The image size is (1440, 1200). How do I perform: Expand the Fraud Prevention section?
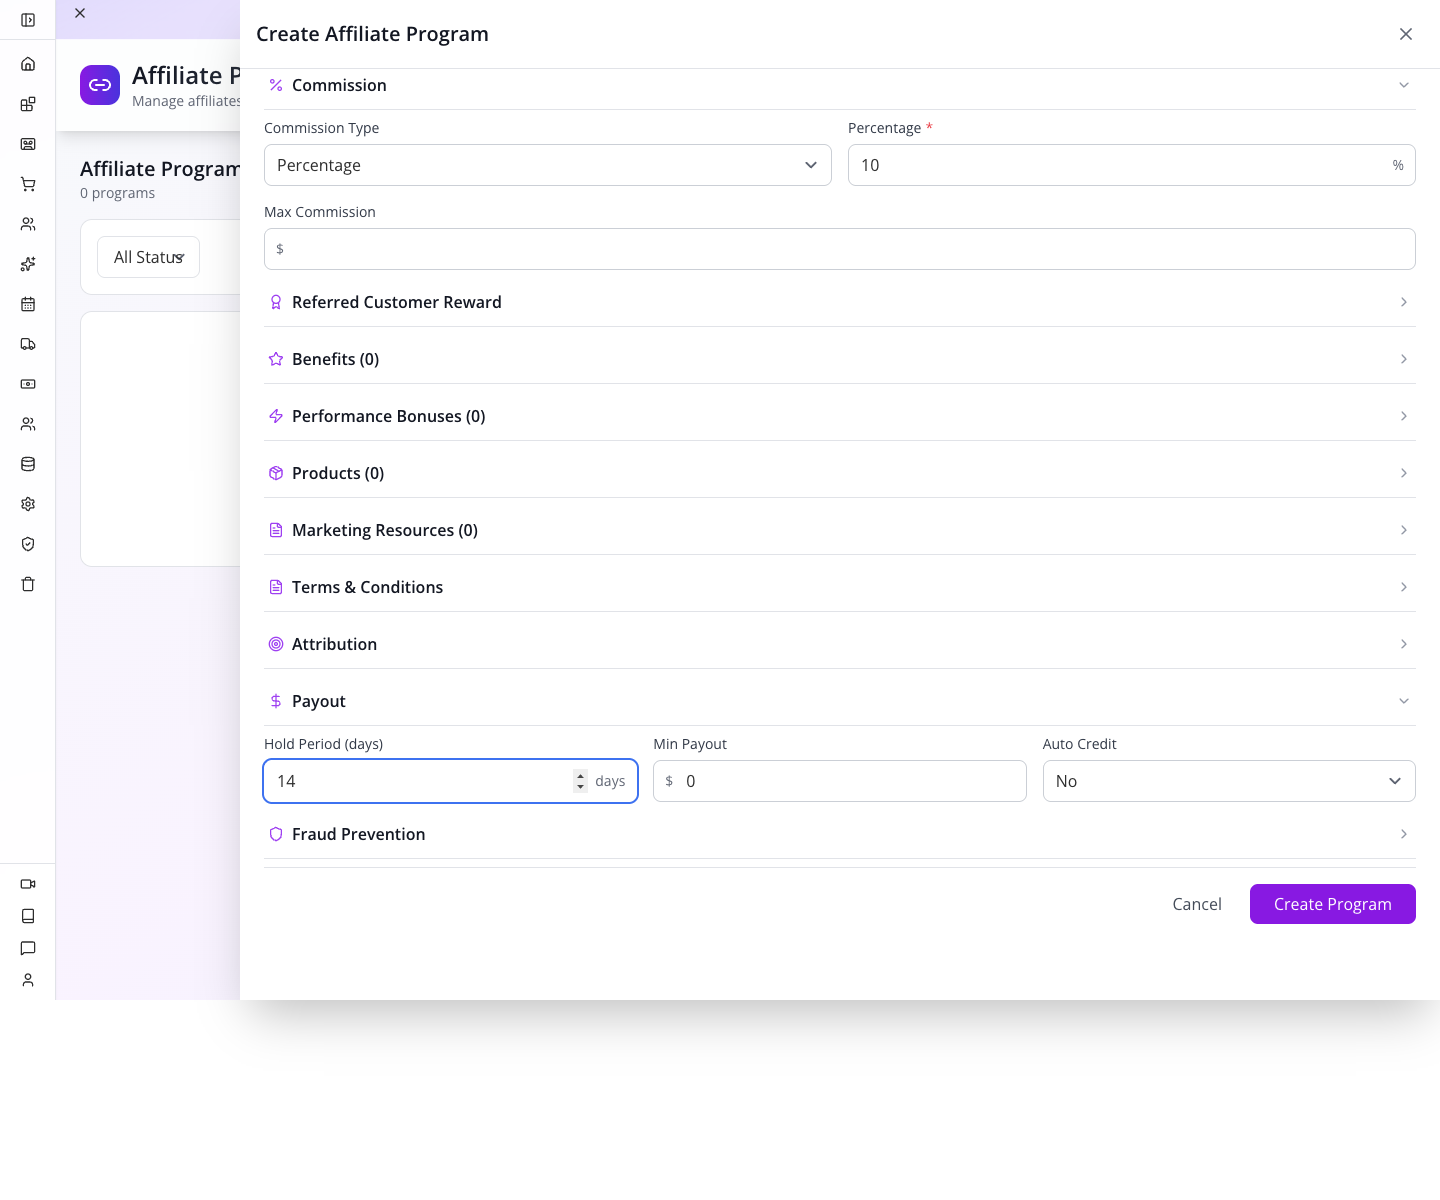coord(840,834)
